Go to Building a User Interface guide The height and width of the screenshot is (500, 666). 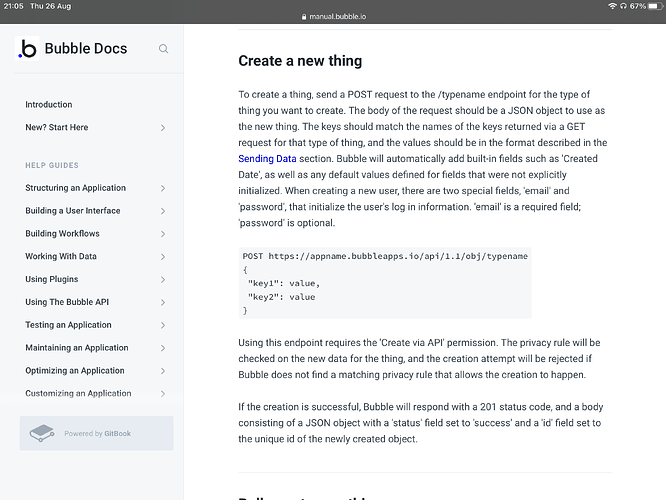coord(73,211)
